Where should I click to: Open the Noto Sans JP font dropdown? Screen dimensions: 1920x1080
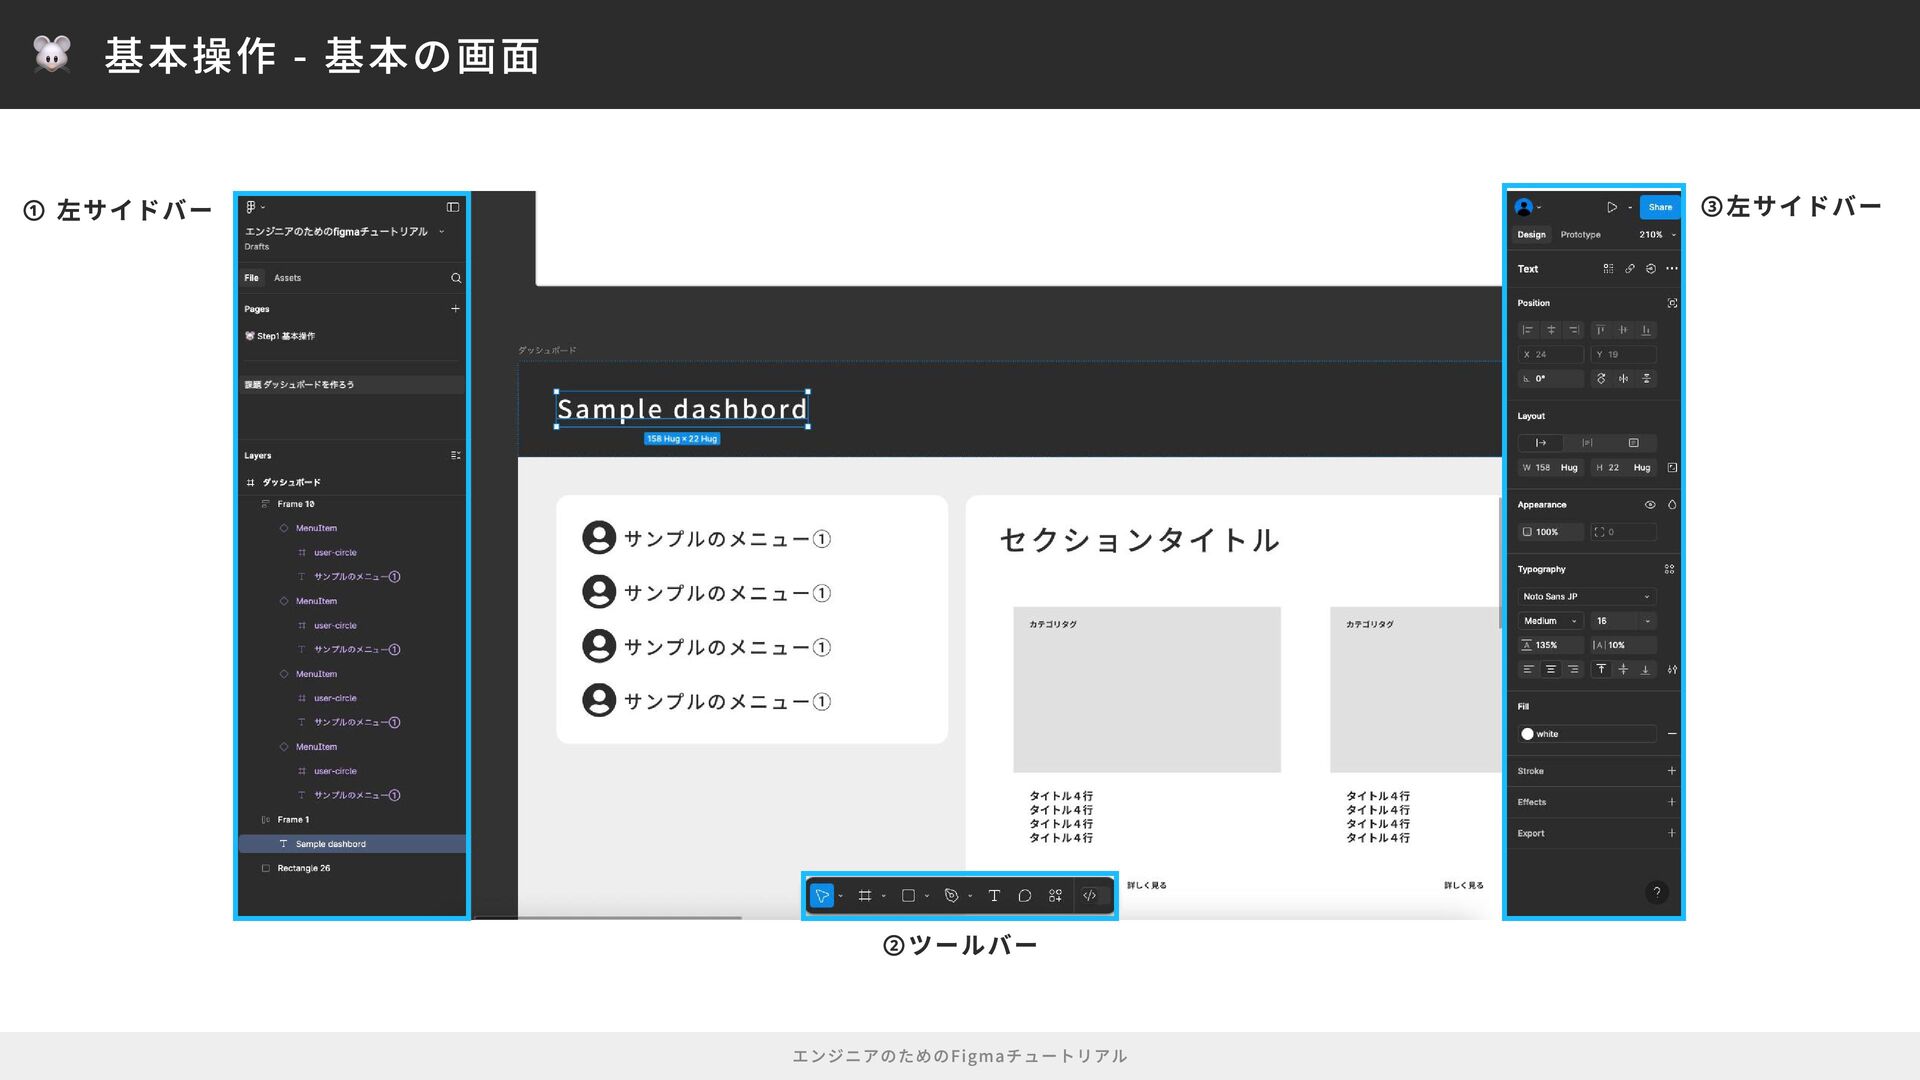click(1587, 597)
